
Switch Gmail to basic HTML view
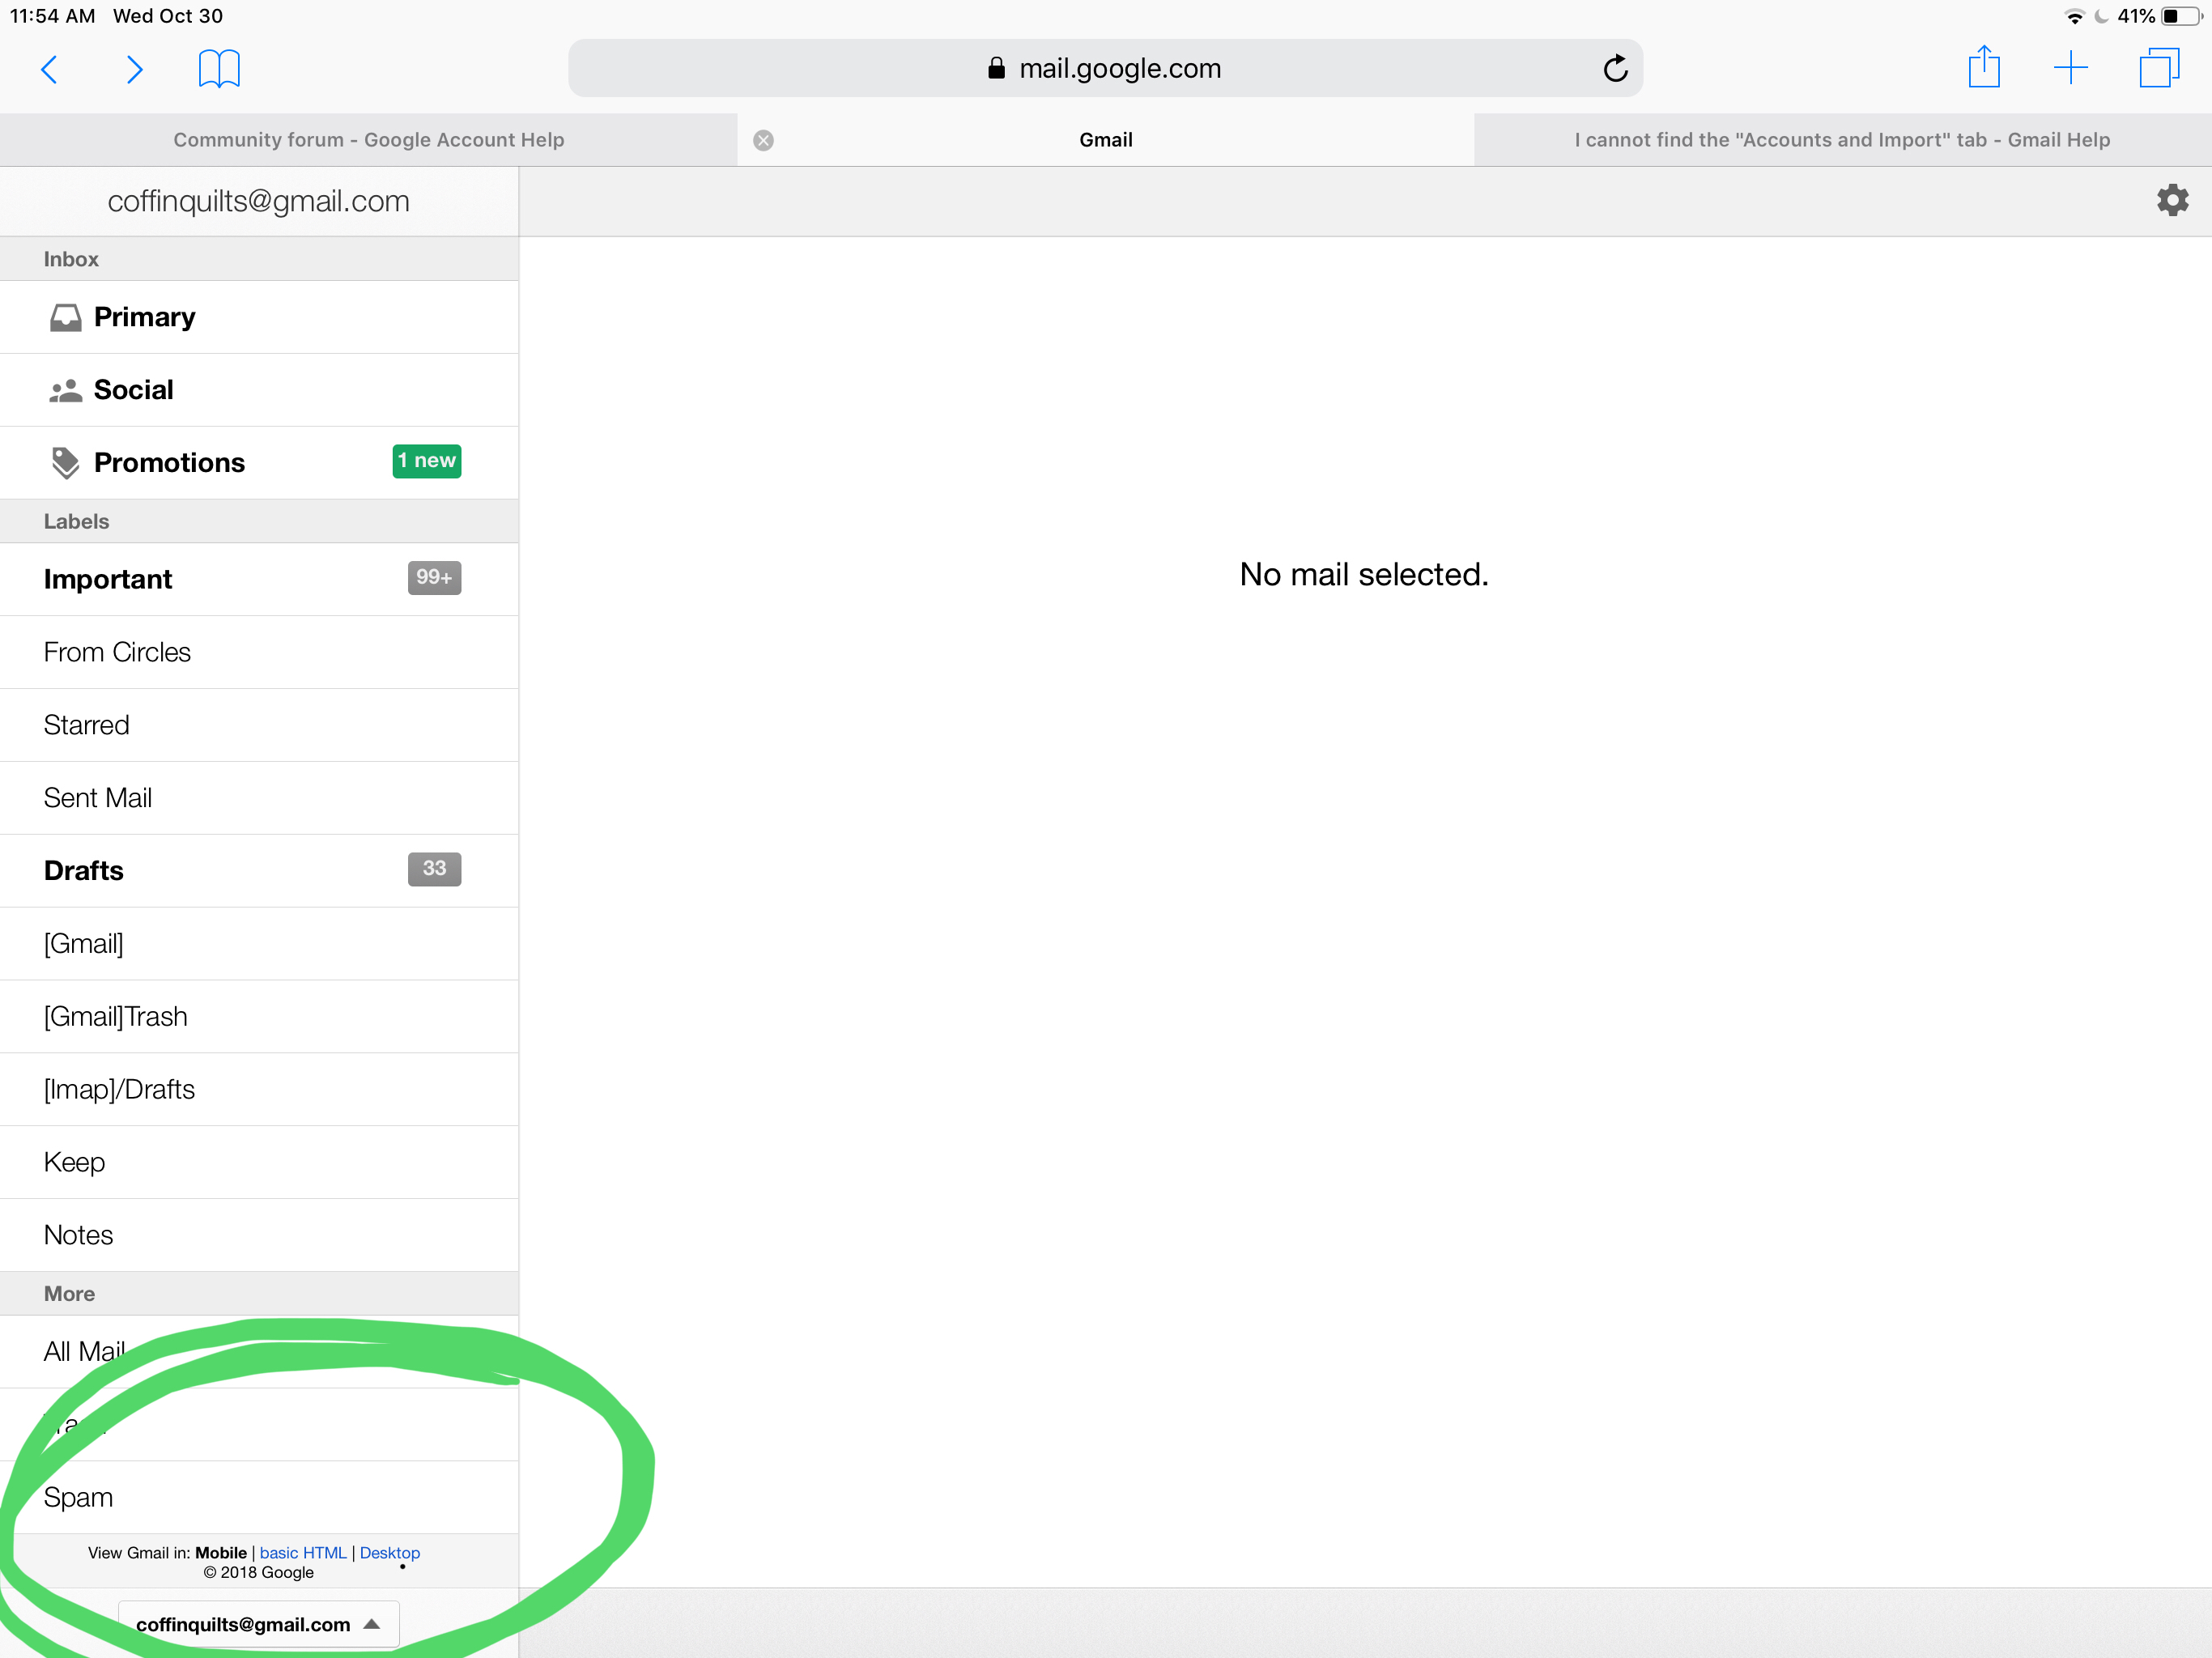[302, 1552]
